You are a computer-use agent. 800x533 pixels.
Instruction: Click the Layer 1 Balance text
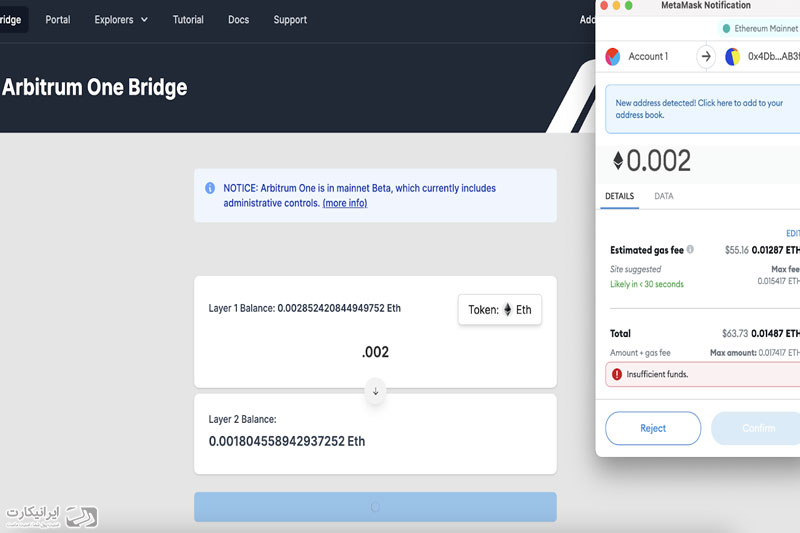coord(305,308)
